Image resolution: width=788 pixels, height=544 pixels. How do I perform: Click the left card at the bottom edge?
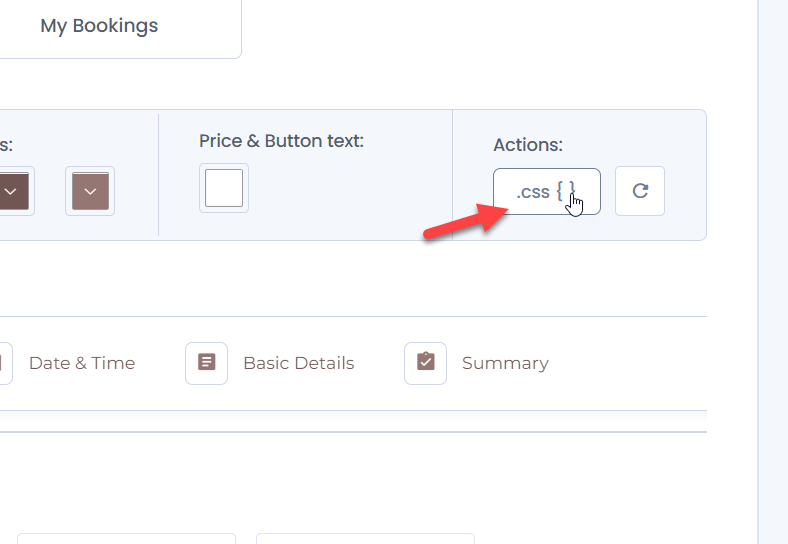(126, 538)
